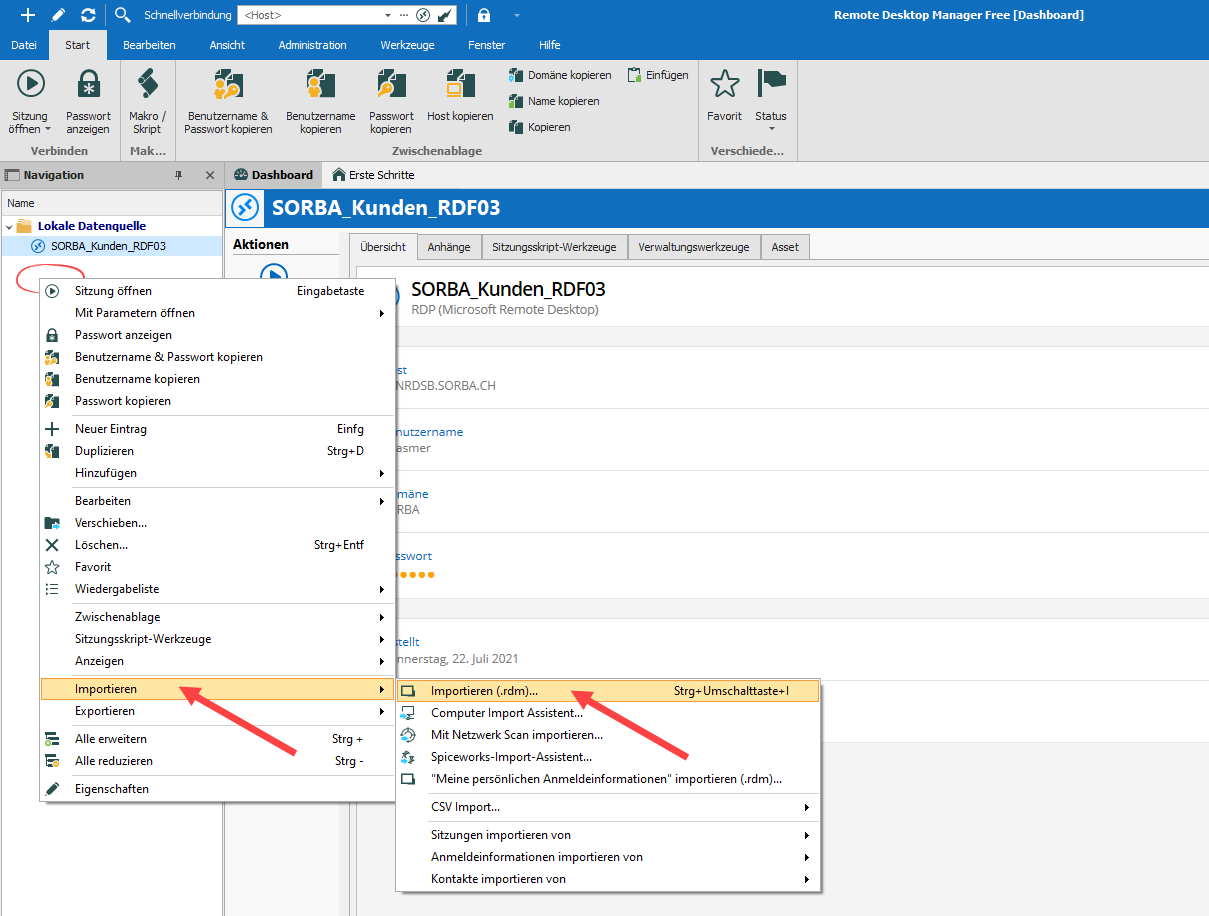Open Eigenschaften from context menu
This screenshot has width=1209, height=916.
217,789
